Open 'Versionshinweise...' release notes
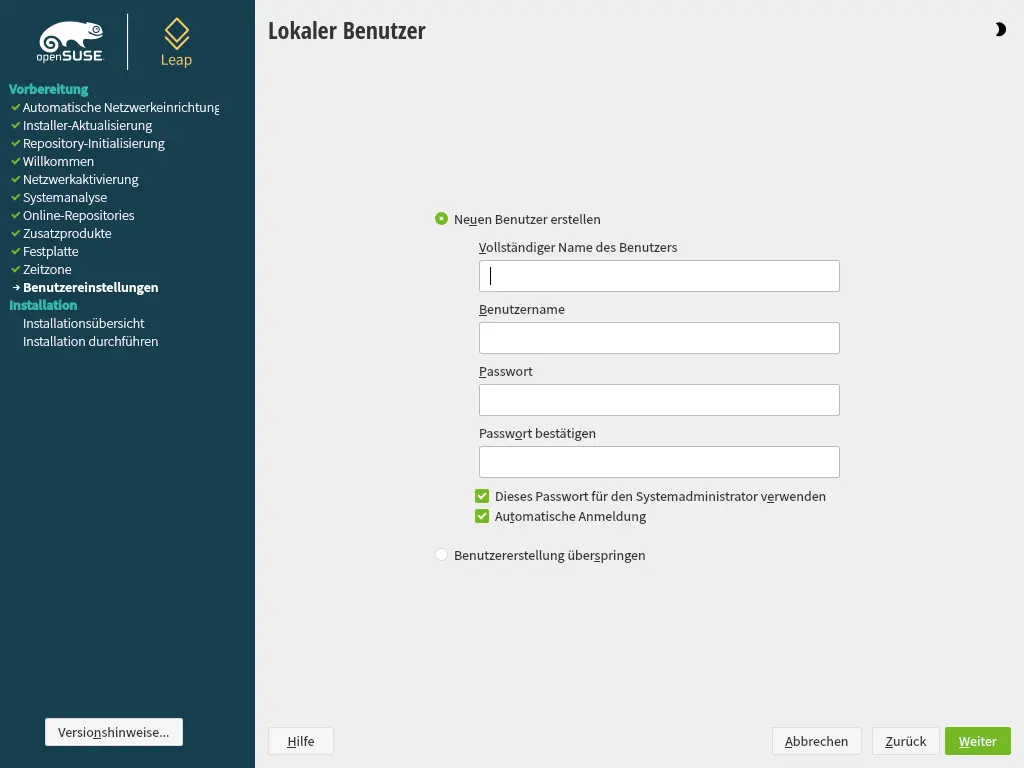Screen dimensions: 1024x768 pyautogui.click(x=114, y=732)
